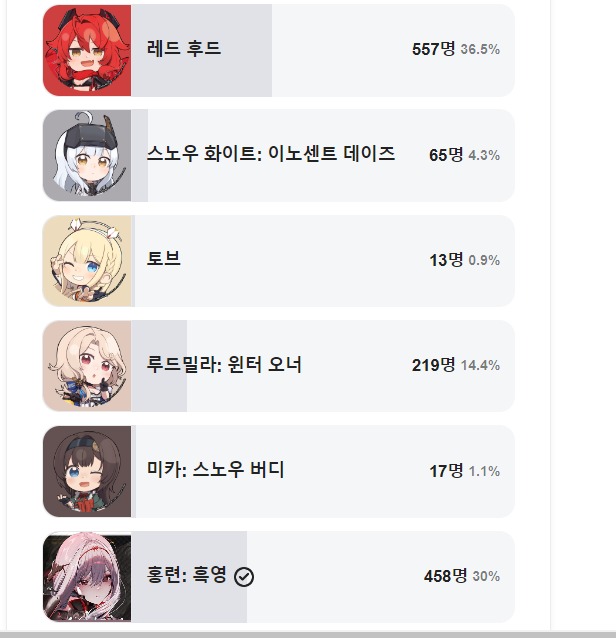
Task: Click the 홍련: 흑영 option name
Action: [x=187, y=576]
